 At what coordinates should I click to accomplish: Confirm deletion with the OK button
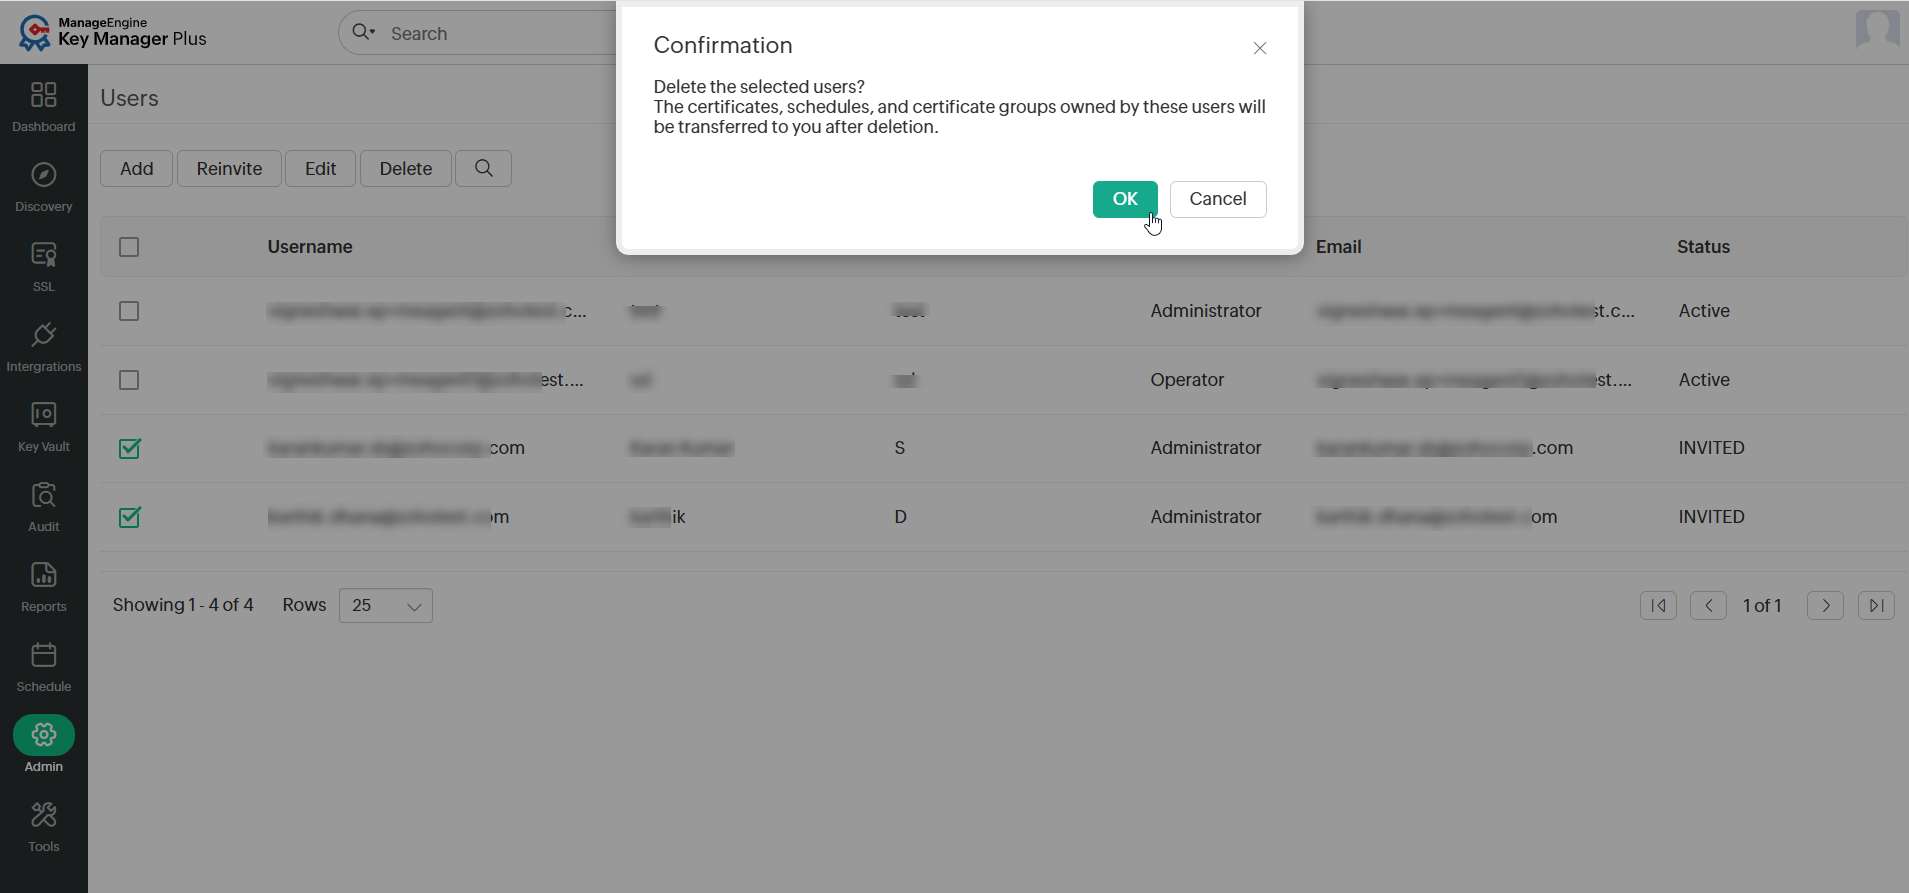[1125, 199]
